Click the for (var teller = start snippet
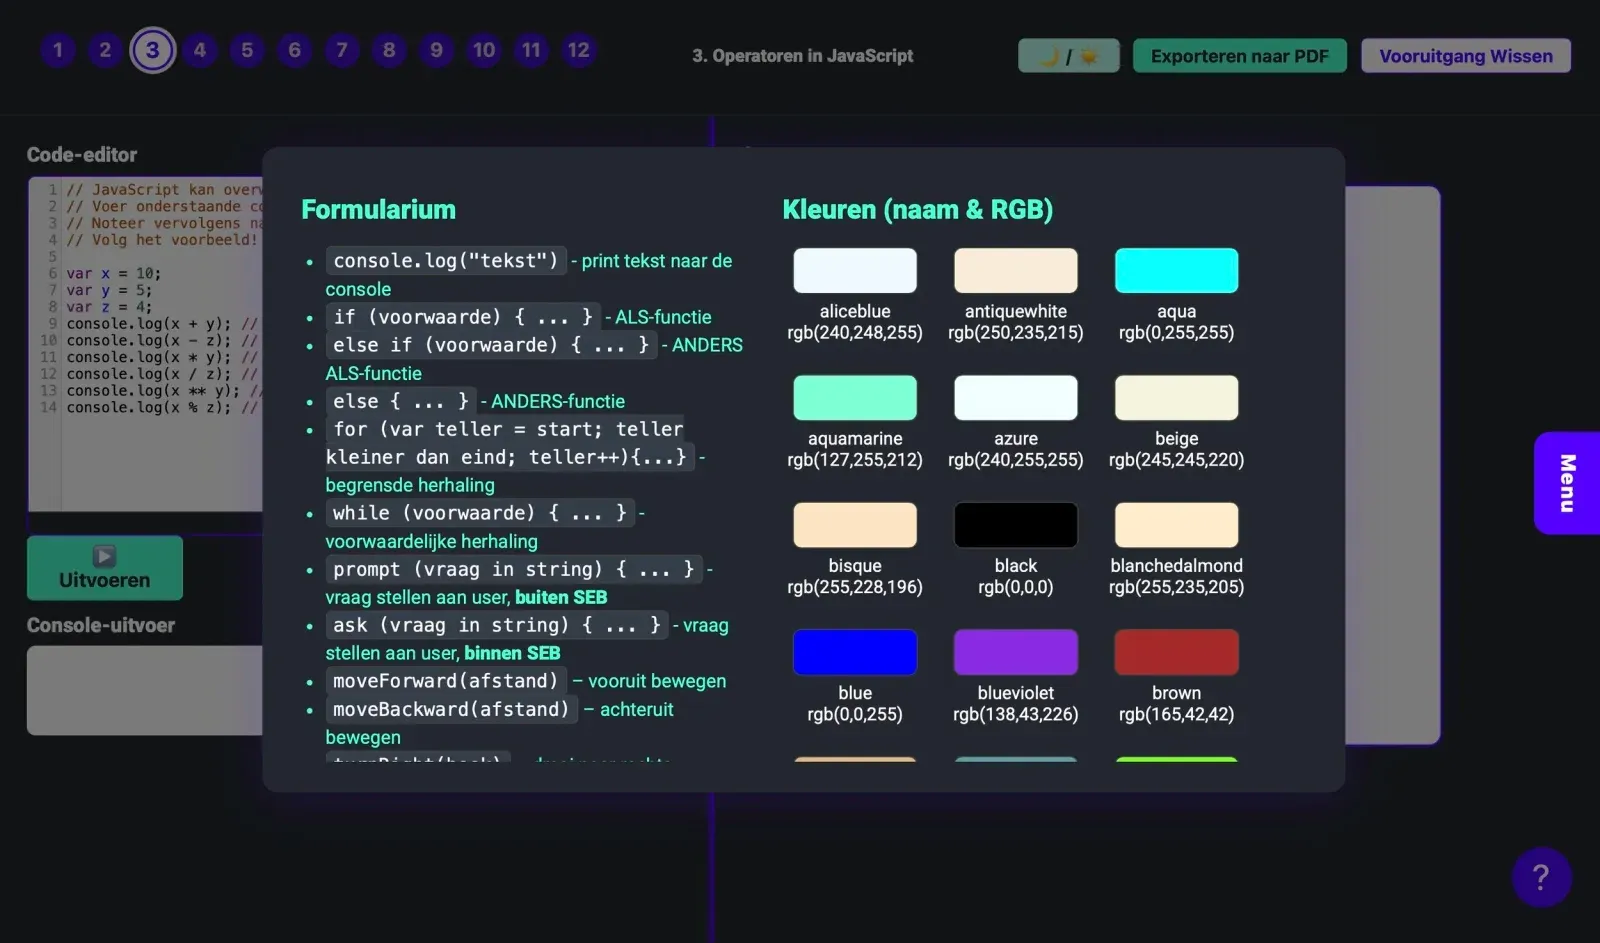The width and height of the screenshot is (1600, 943). (x=509, y=443)
